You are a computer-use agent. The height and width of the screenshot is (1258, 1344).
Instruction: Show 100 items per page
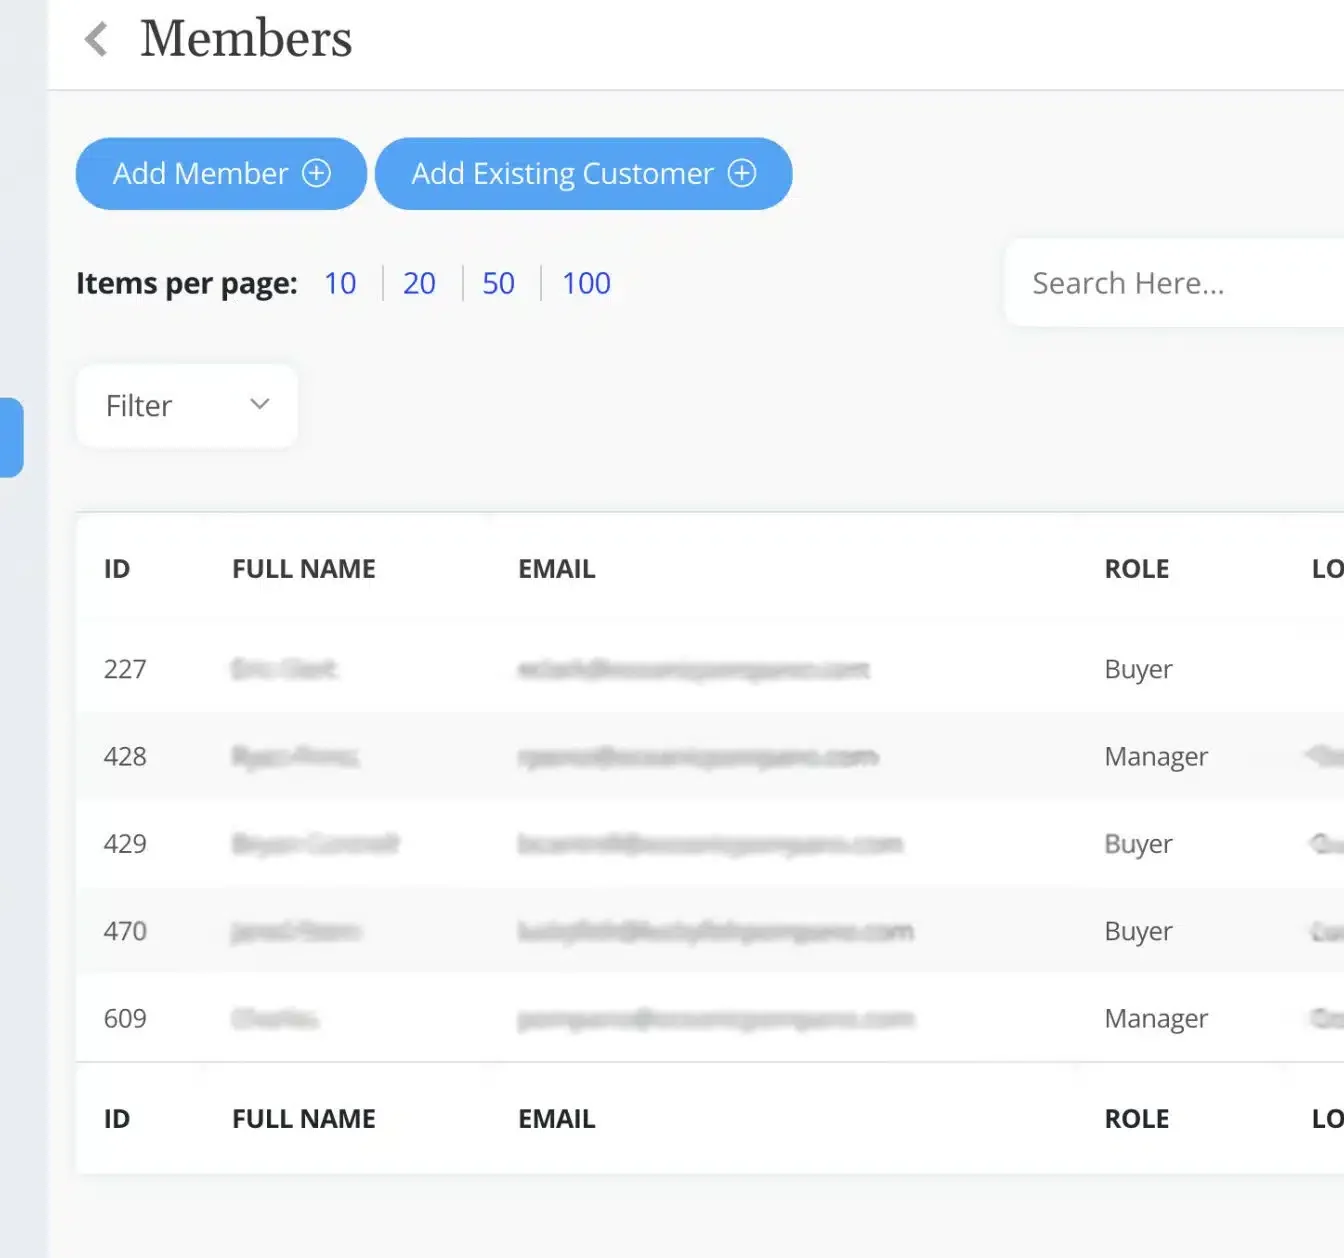(x=586, y=284)
